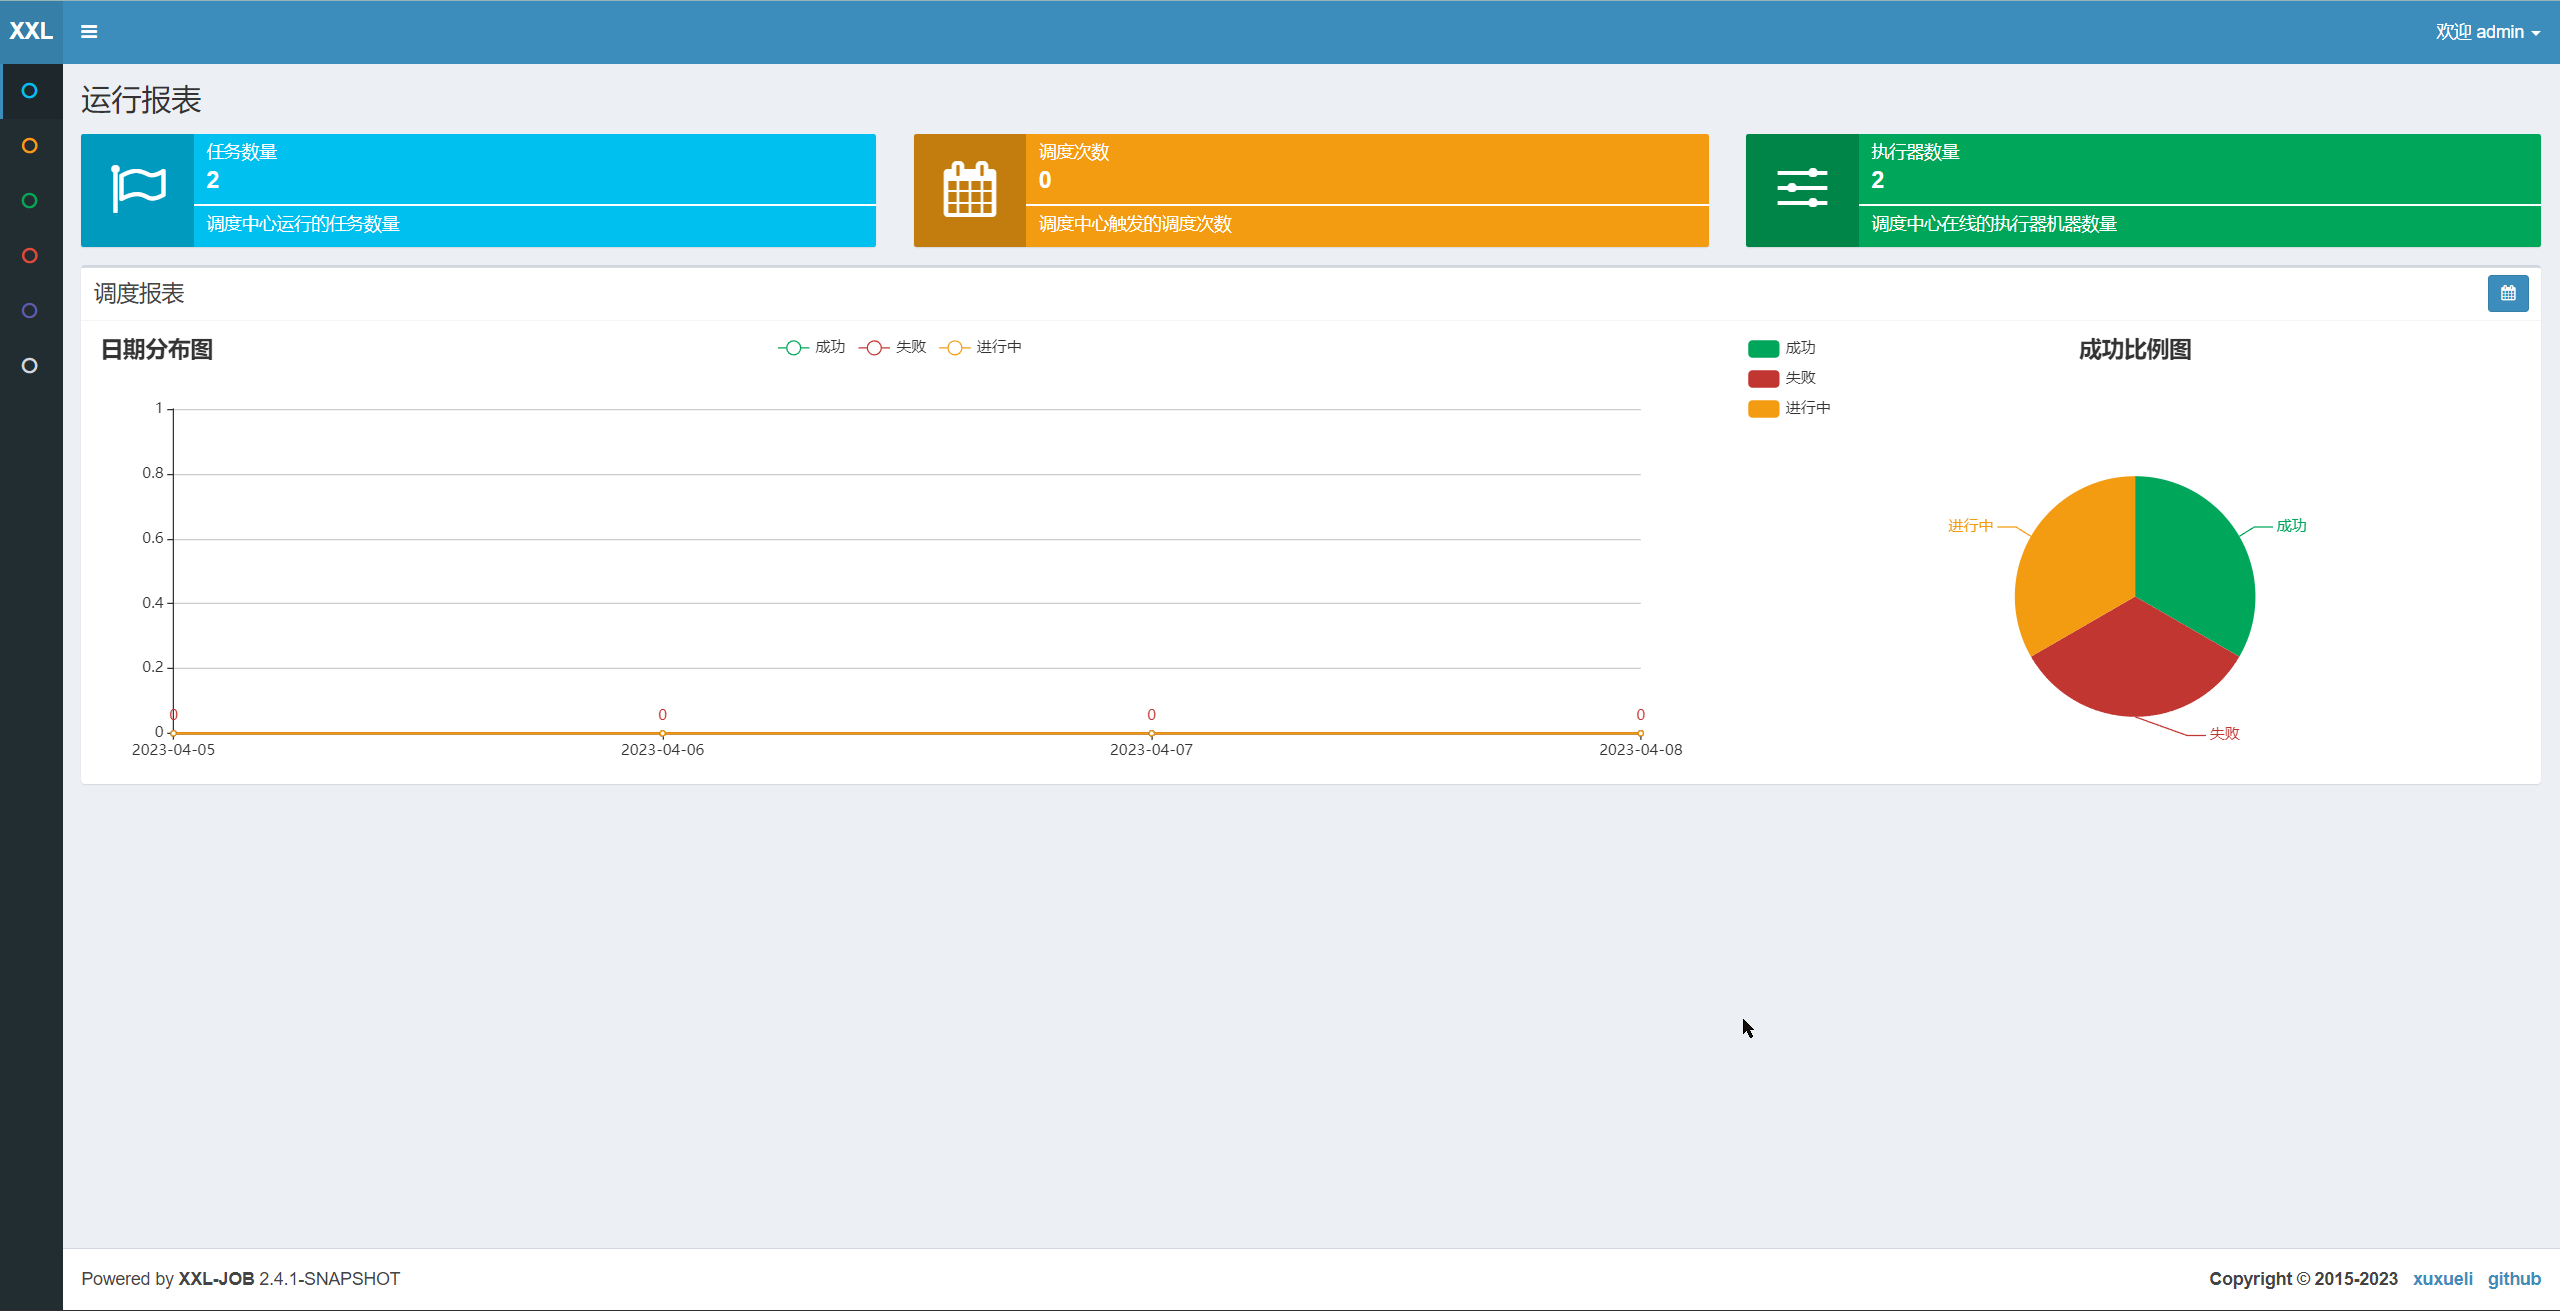Open the white circle sidebar item

tap(30, 366)
